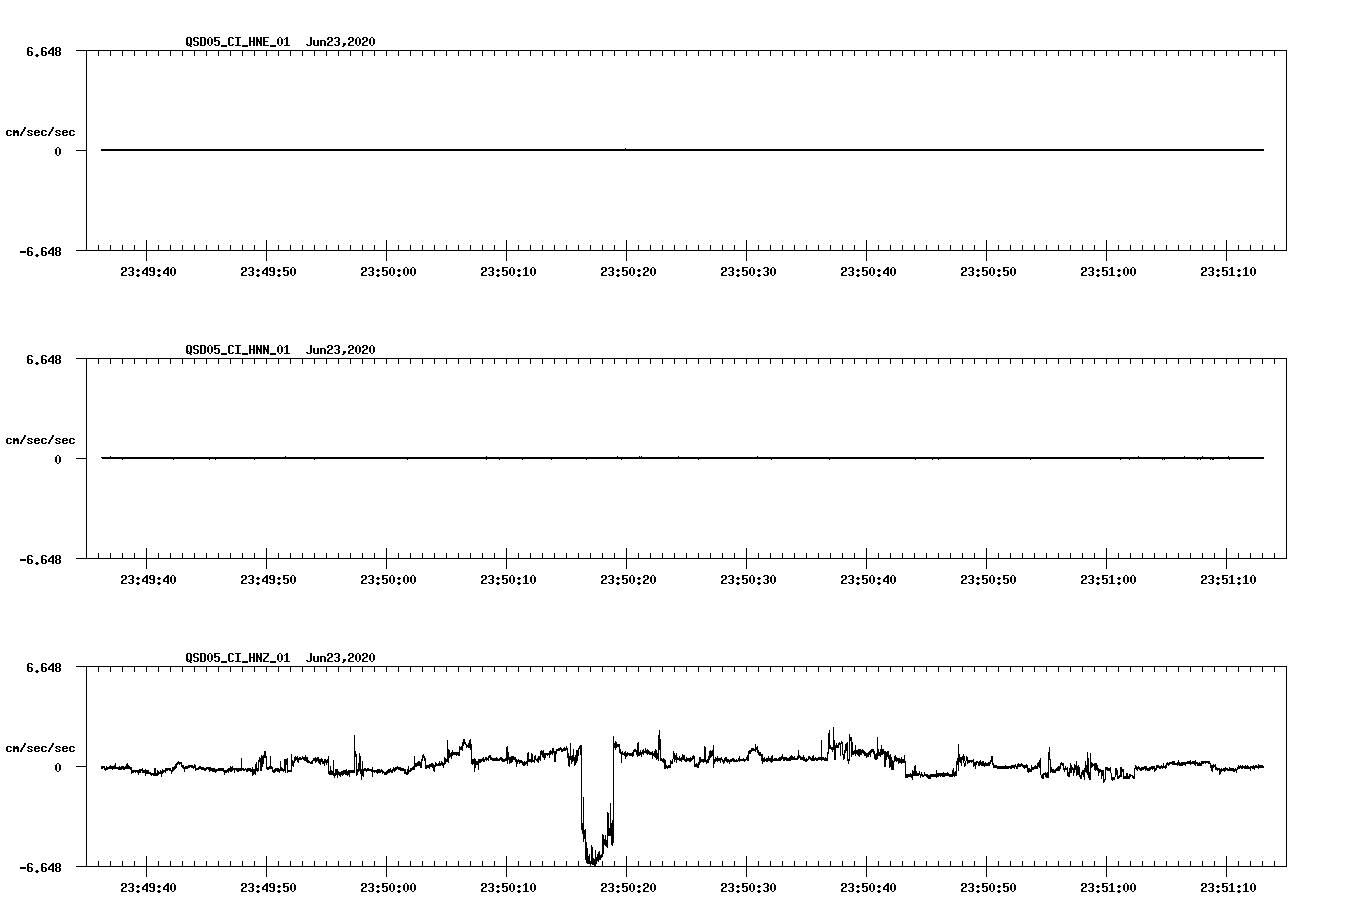Viewport: 1358px width, 924px height.
Task: Select the 6.648 maximum value on HNN axis
Action: pos(44,360)
